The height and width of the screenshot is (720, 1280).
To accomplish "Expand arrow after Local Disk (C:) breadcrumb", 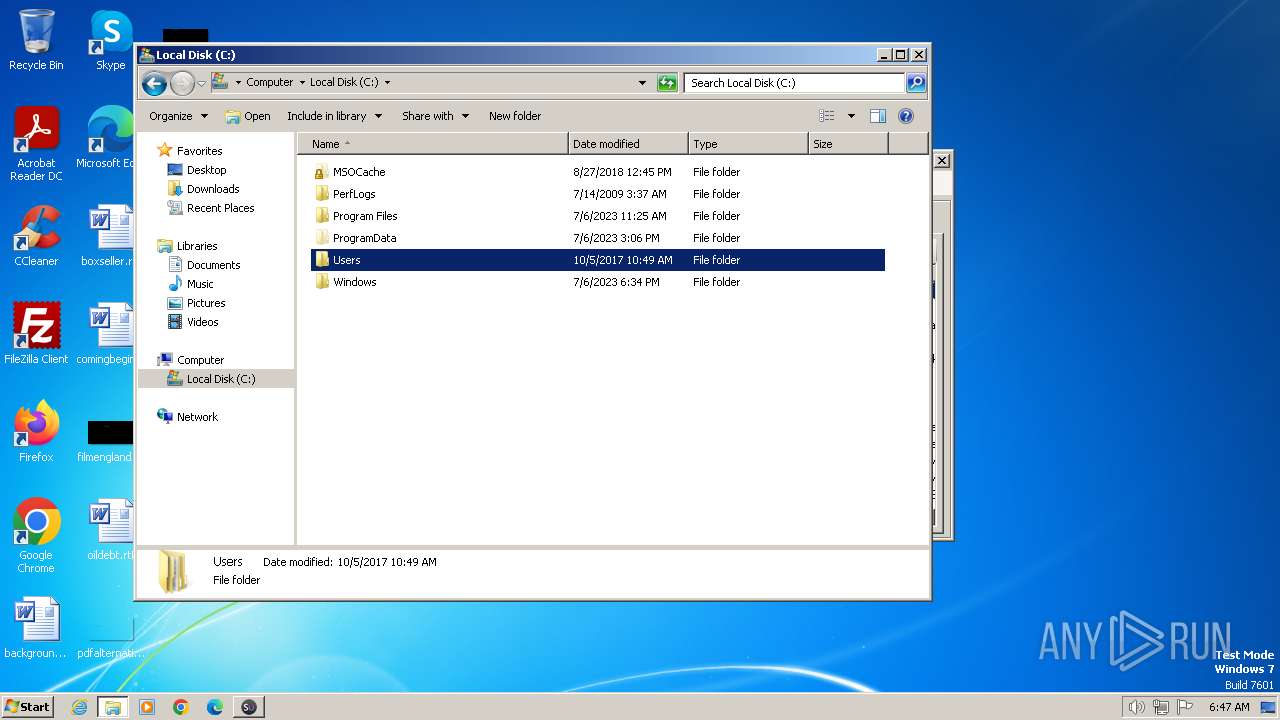I will 387,83.
